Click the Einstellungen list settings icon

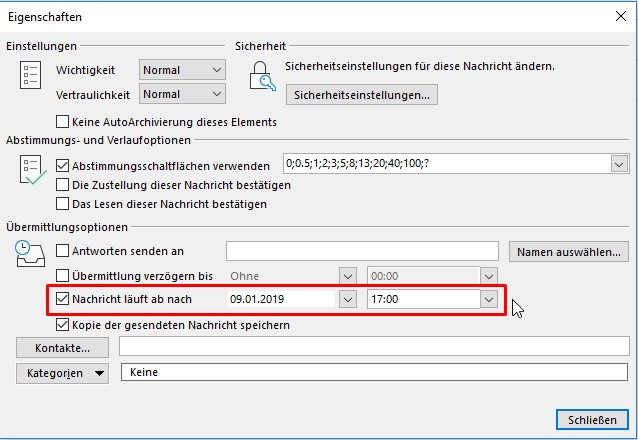31,75
